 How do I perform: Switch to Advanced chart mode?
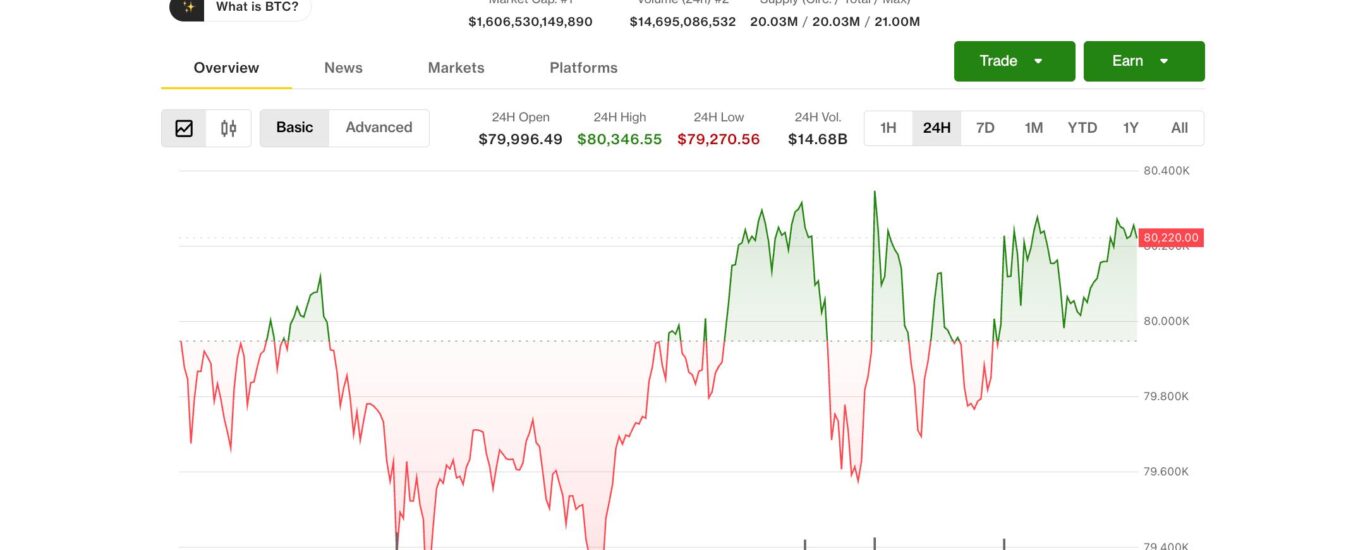379,128
